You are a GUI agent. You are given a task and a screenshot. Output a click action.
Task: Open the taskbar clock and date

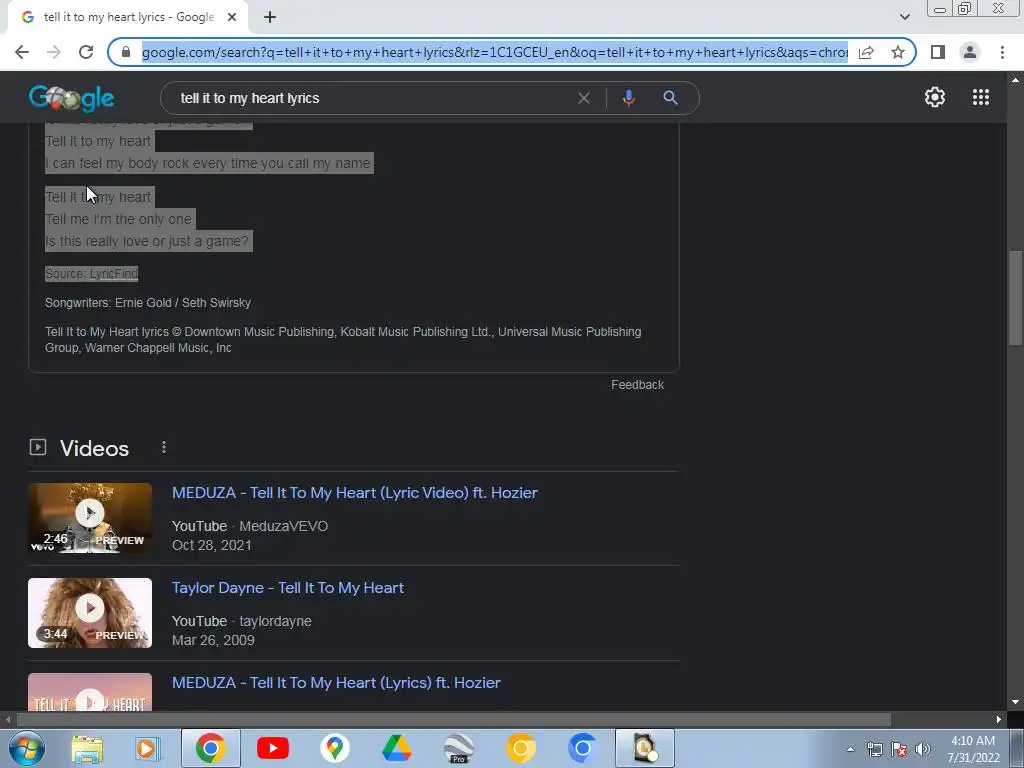coord(973,749)
